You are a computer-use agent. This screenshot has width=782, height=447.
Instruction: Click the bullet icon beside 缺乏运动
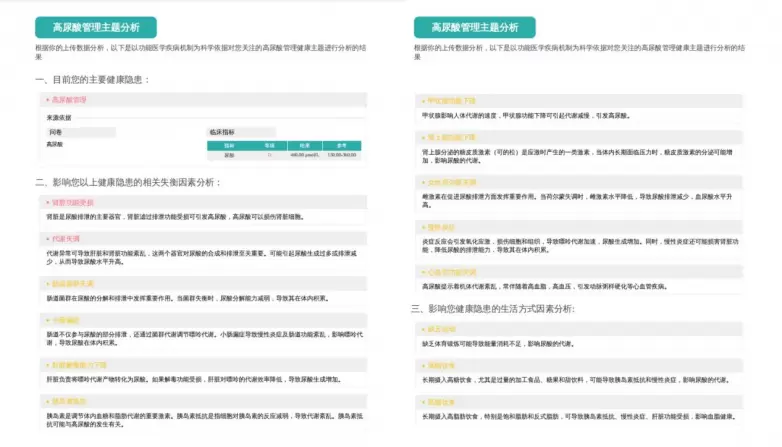[421, 329]
